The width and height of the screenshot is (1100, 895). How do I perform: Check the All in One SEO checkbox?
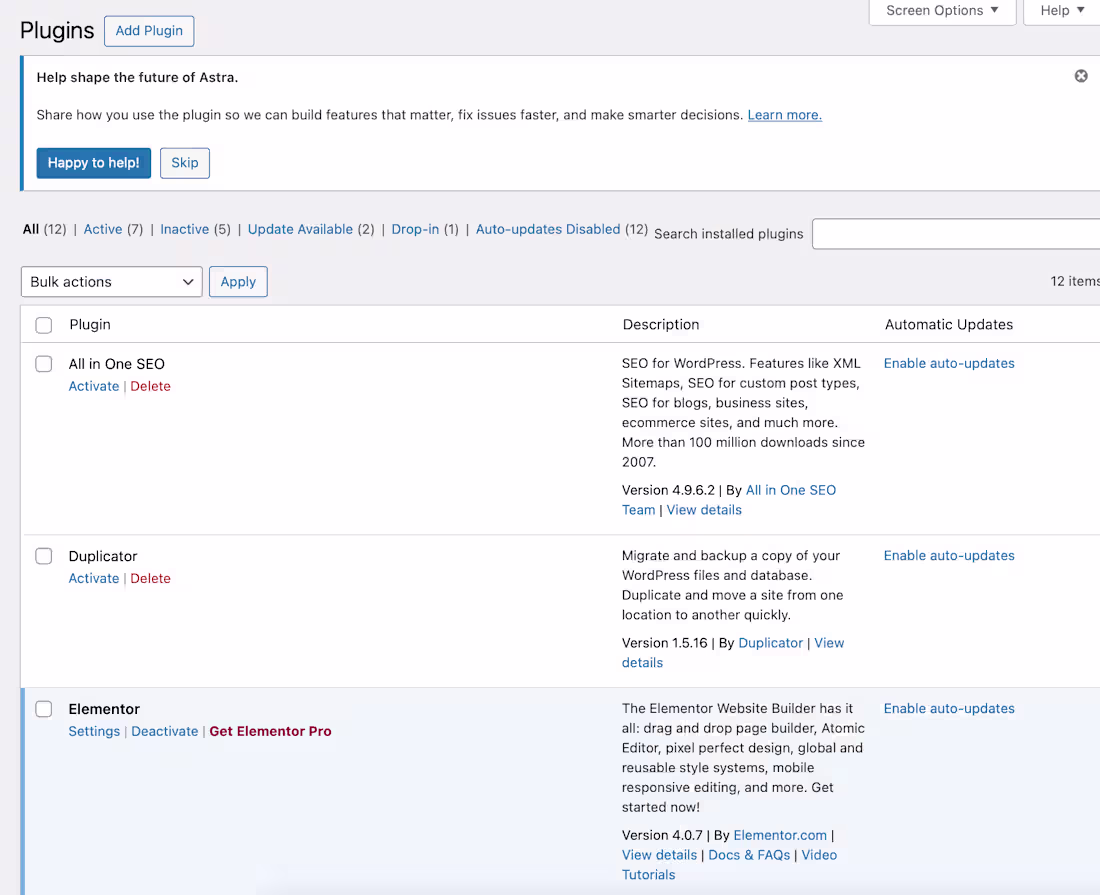43,363
